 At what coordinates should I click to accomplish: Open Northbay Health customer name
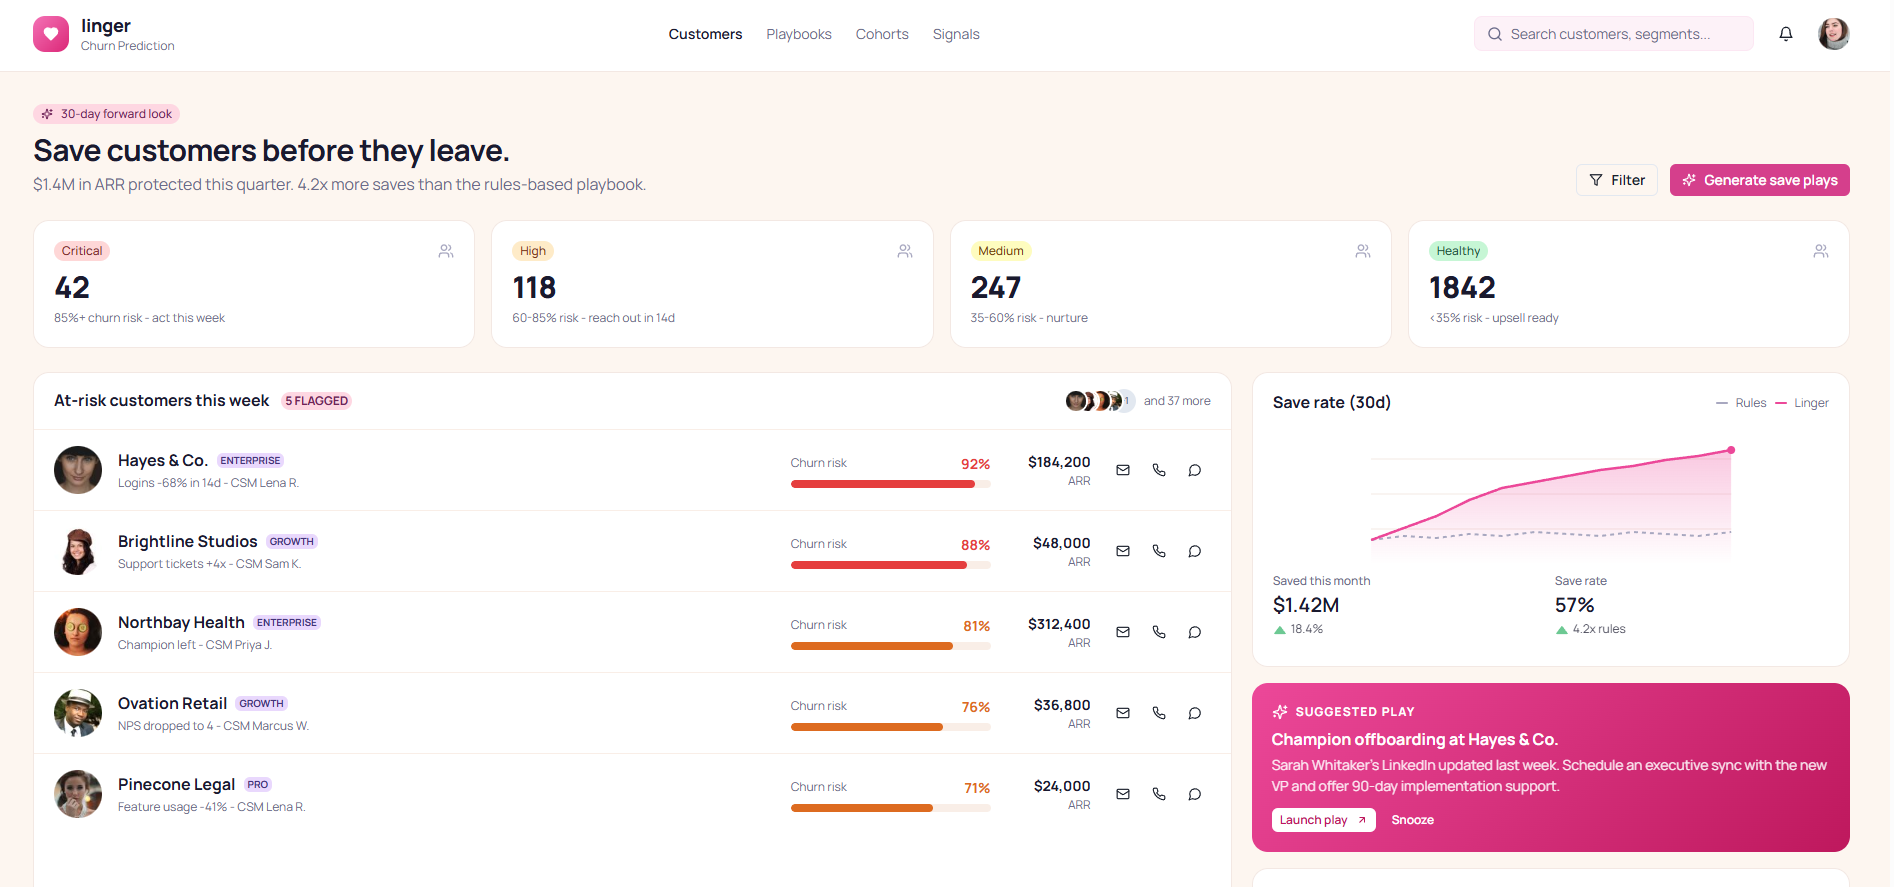point(181,622)
